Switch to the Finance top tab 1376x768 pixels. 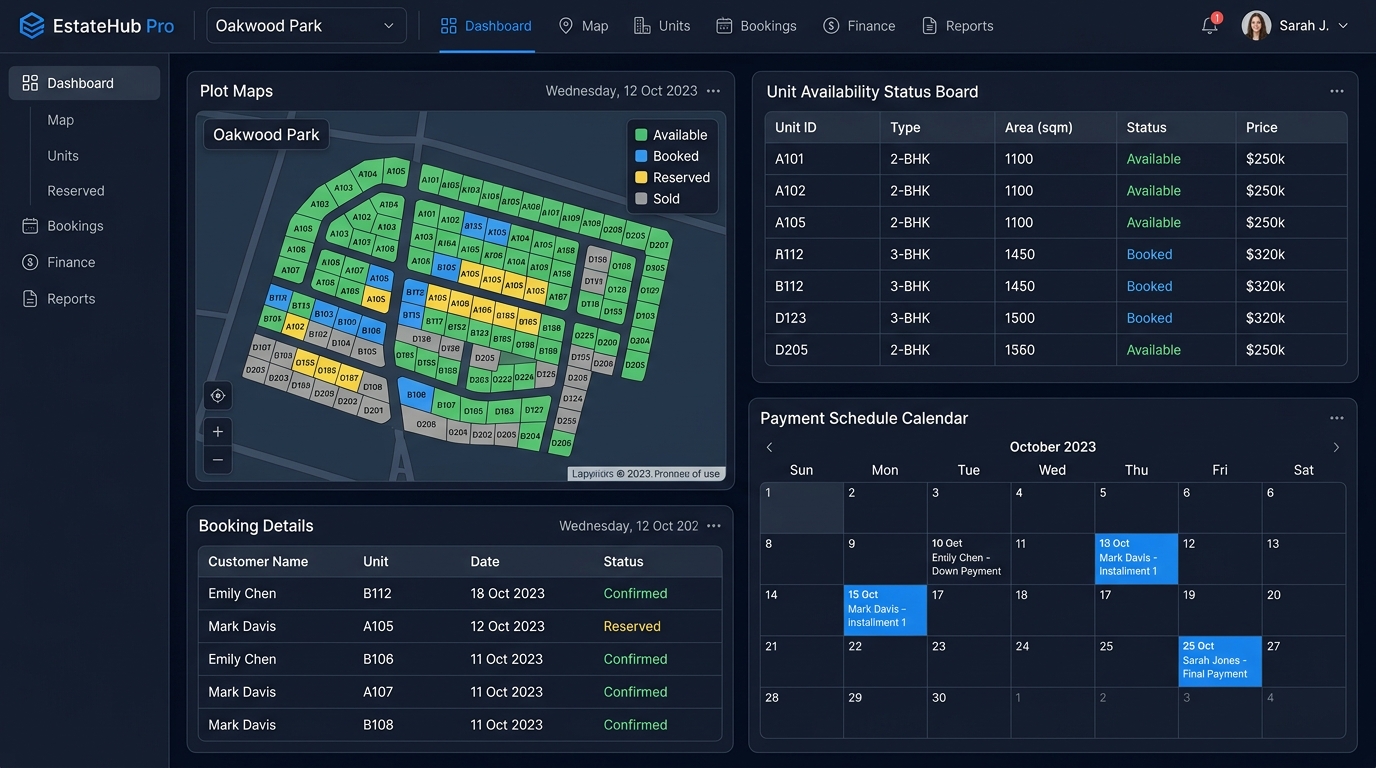click(859, 26)
